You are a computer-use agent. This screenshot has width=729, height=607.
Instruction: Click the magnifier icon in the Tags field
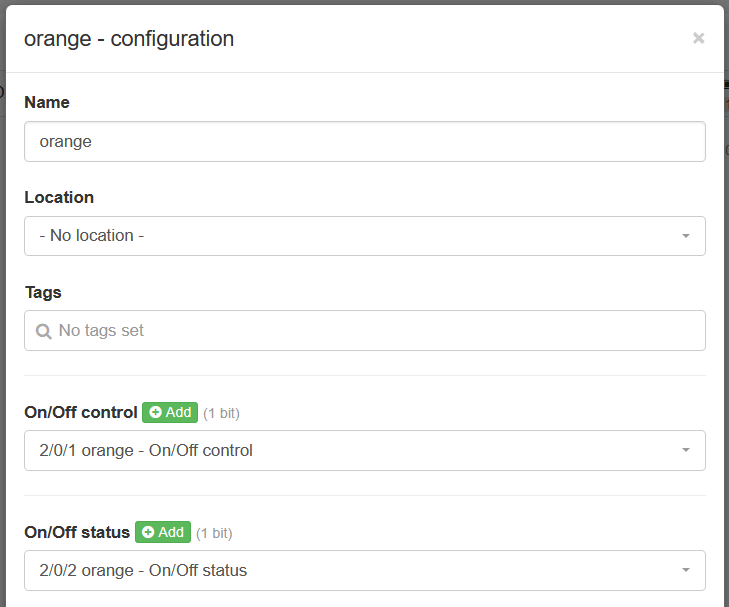pos(44,331)
